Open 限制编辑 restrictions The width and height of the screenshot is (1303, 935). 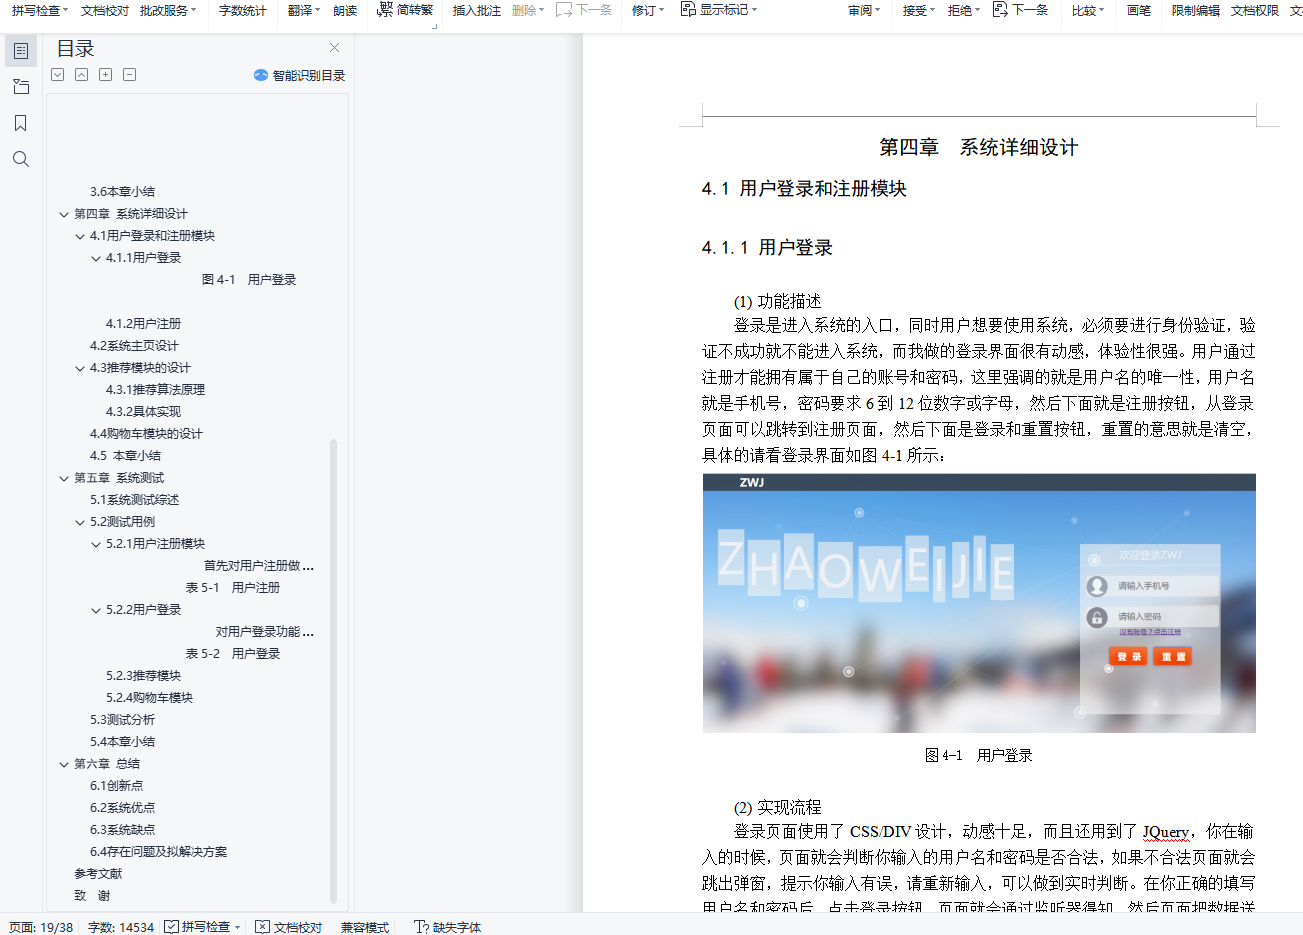pos(1195,11)
